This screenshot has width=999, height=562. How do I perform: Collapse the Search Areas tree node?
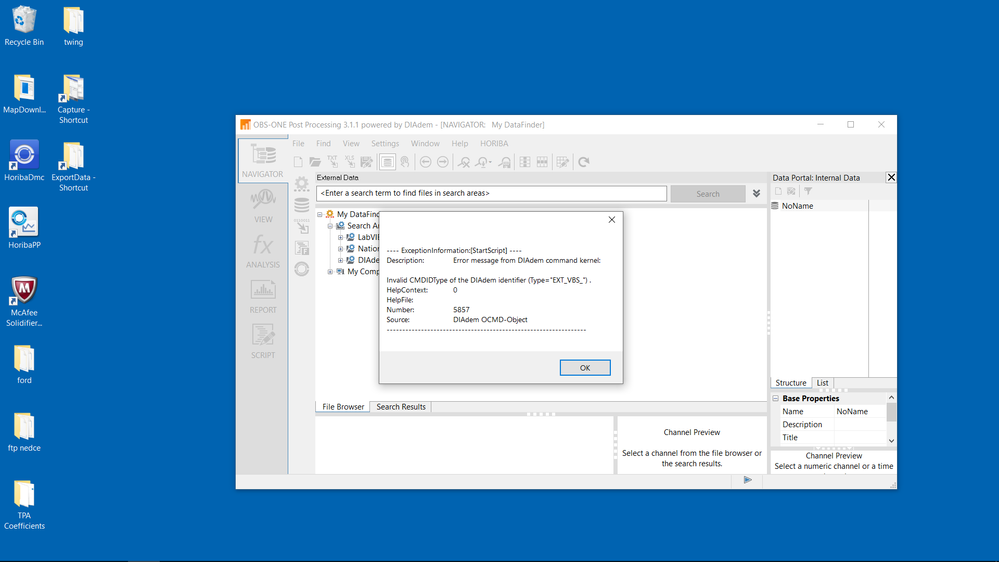coord(330,226)
